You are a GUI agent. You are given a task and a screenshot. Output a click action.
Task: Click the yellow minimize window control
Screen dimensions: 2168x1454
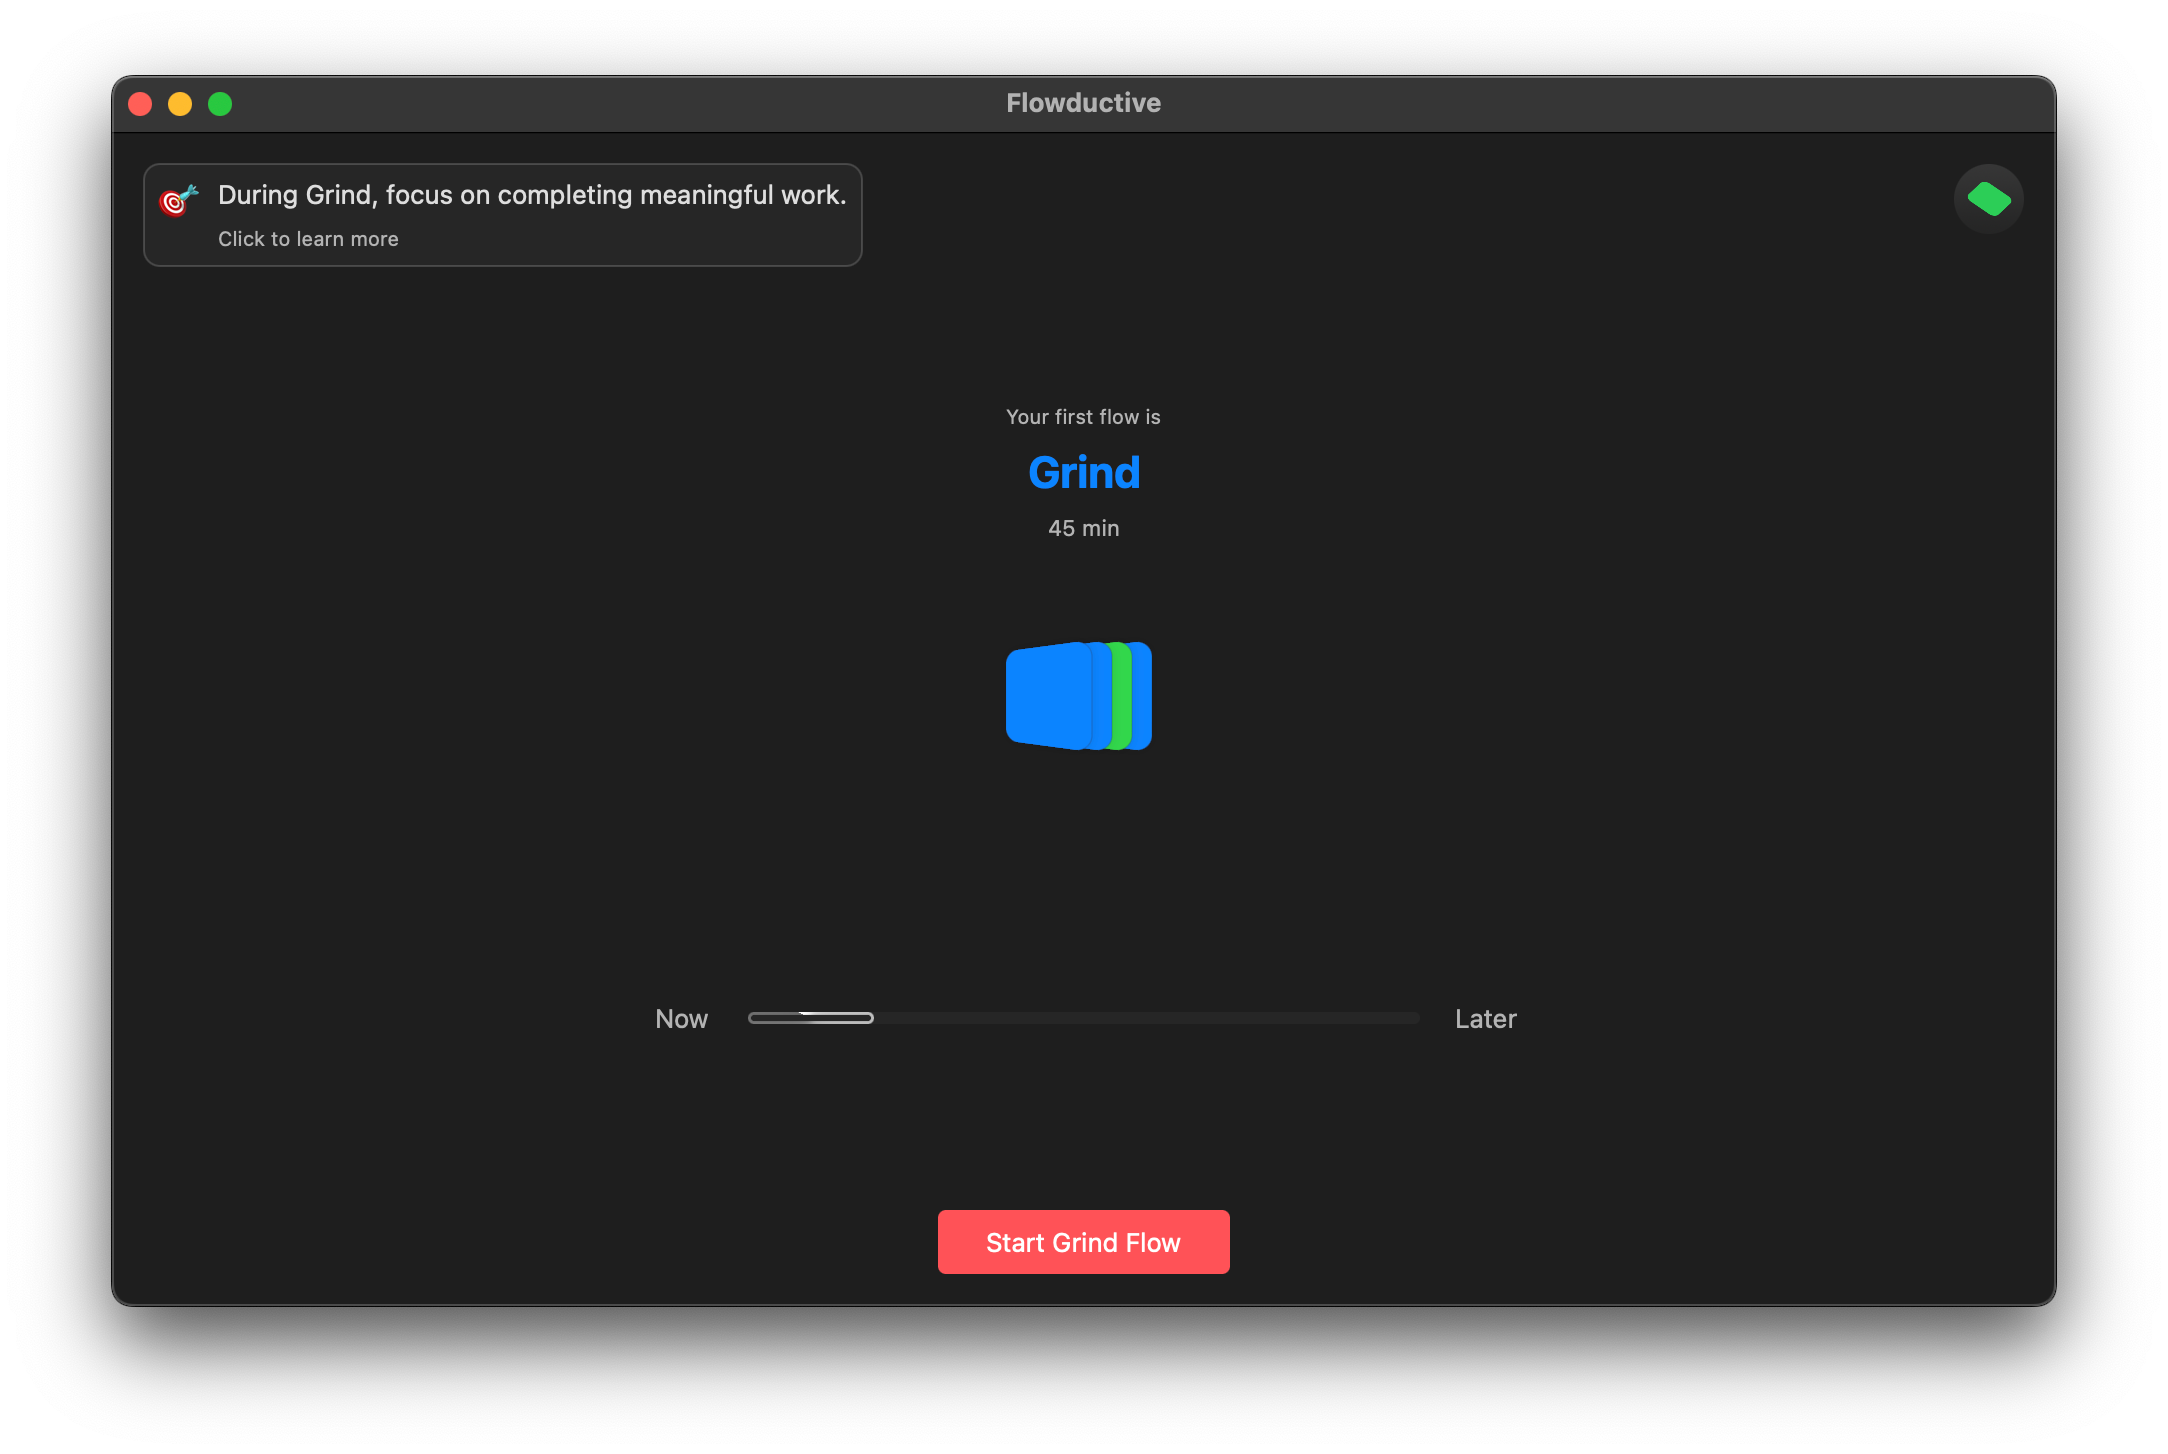[x=181, y=103]
